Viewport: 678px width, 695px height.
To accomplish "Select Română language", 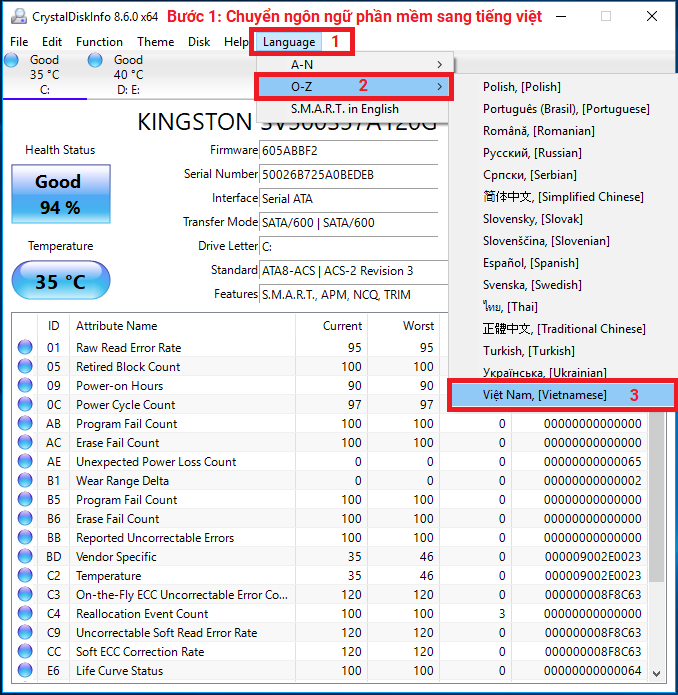I will [x=538, y=131].
